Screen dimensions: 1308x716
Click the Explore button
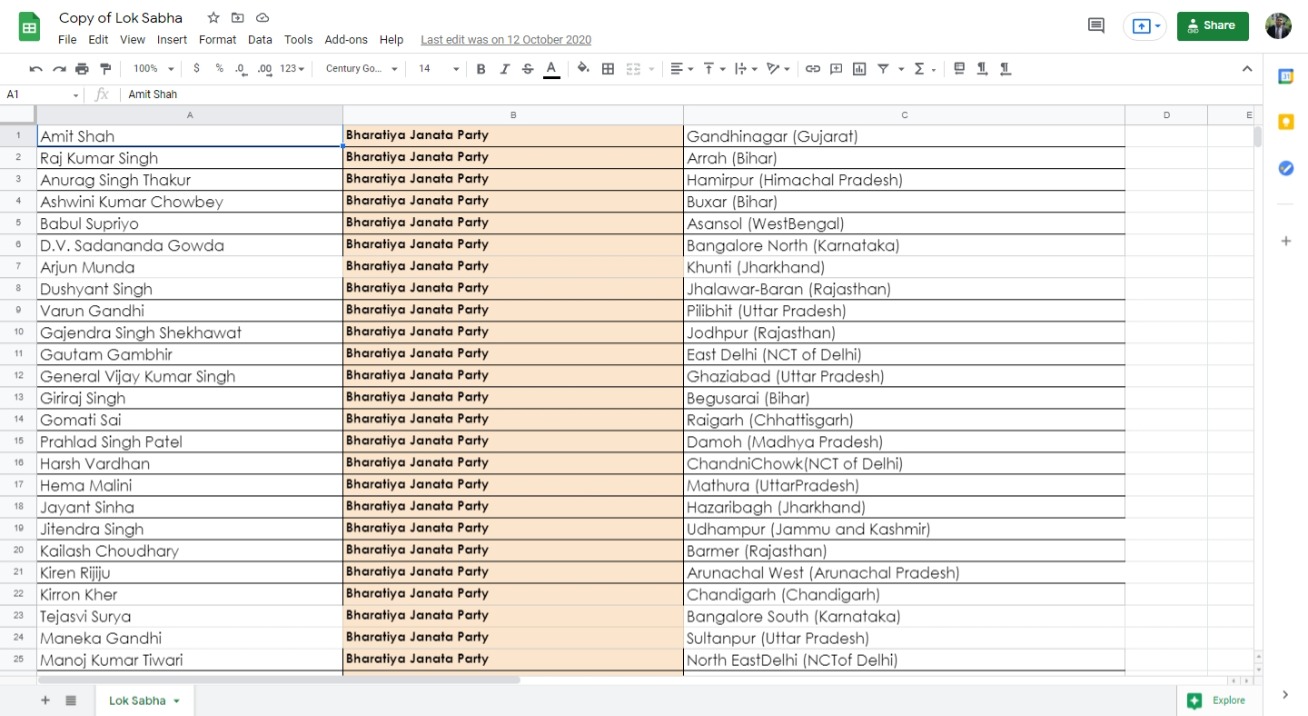tap(1217, 700)
